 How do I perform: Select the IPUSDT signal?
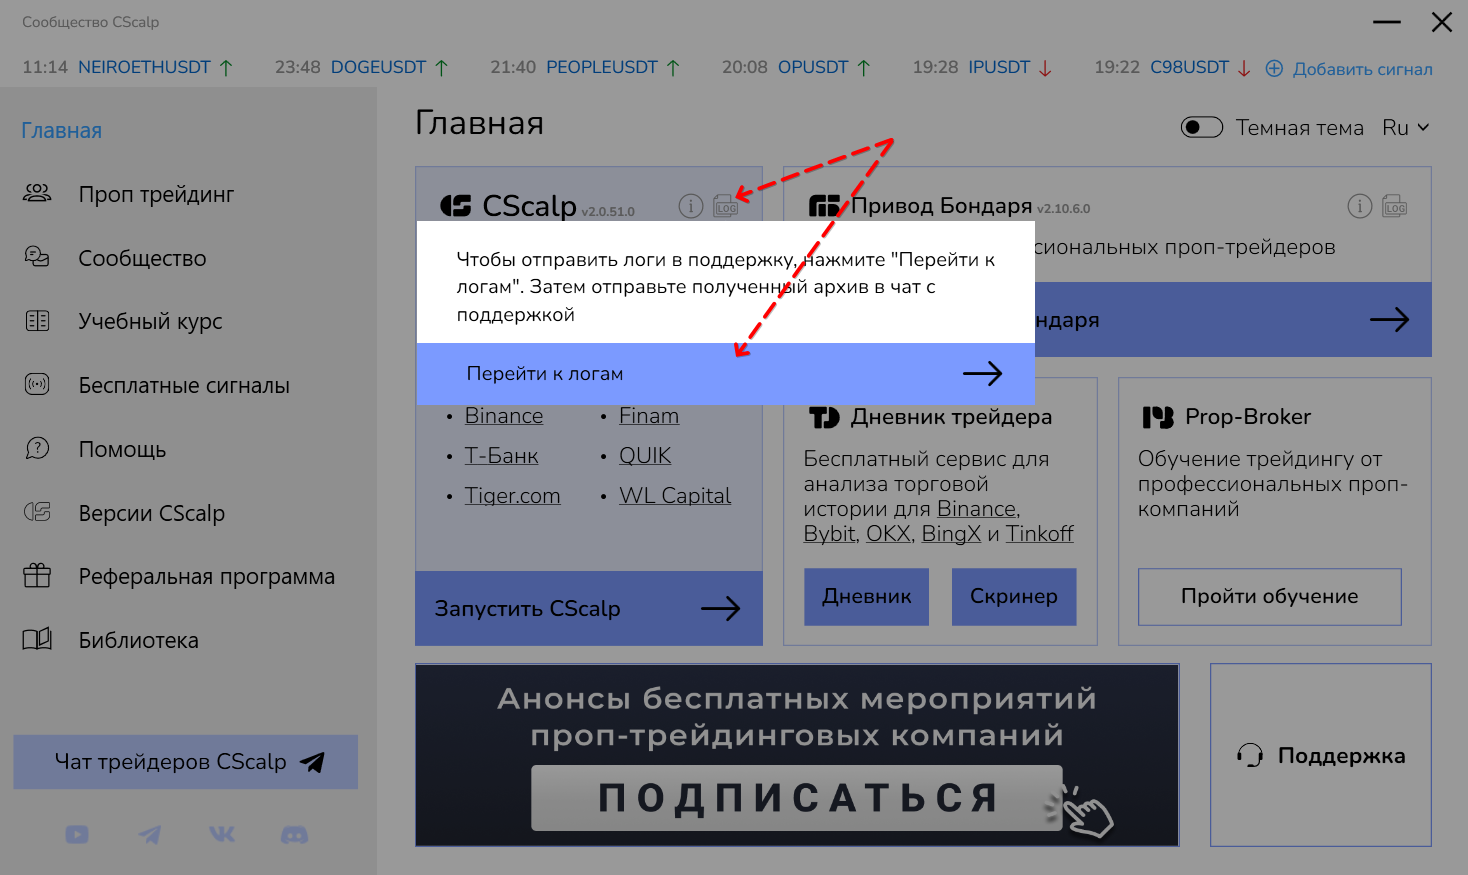999,67
